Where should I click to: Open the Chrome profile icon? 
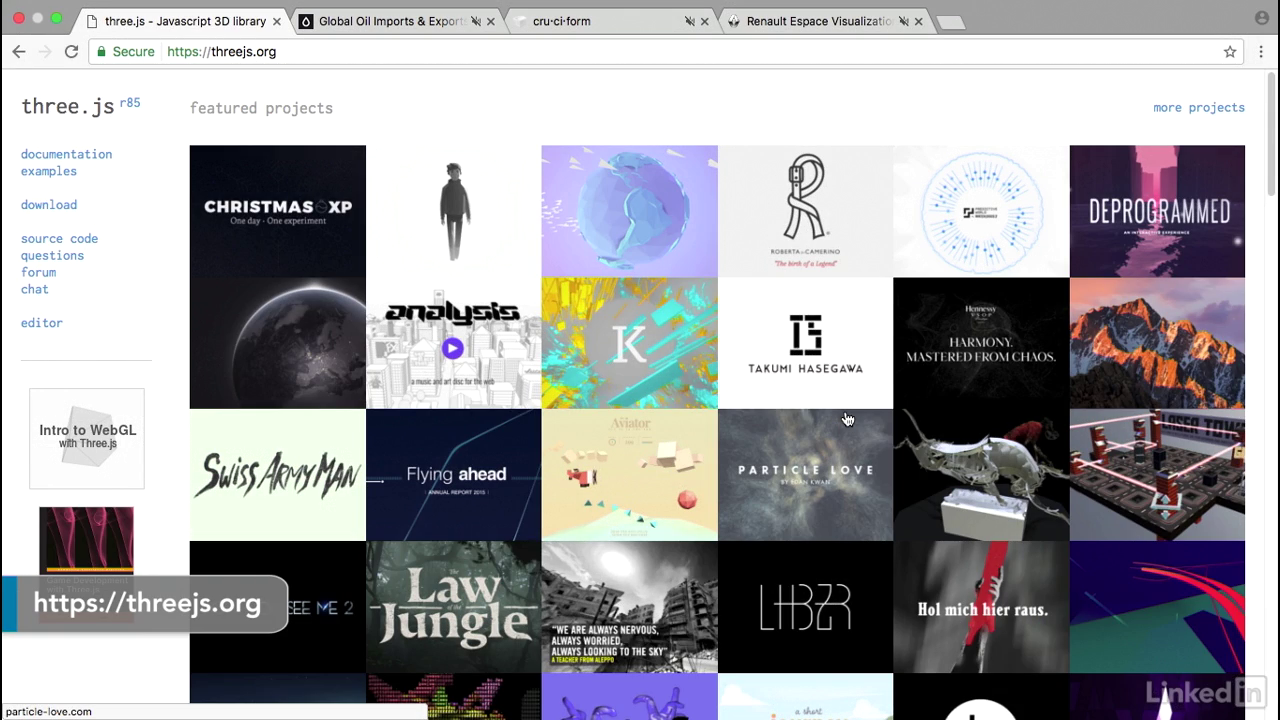[1261, 17]
